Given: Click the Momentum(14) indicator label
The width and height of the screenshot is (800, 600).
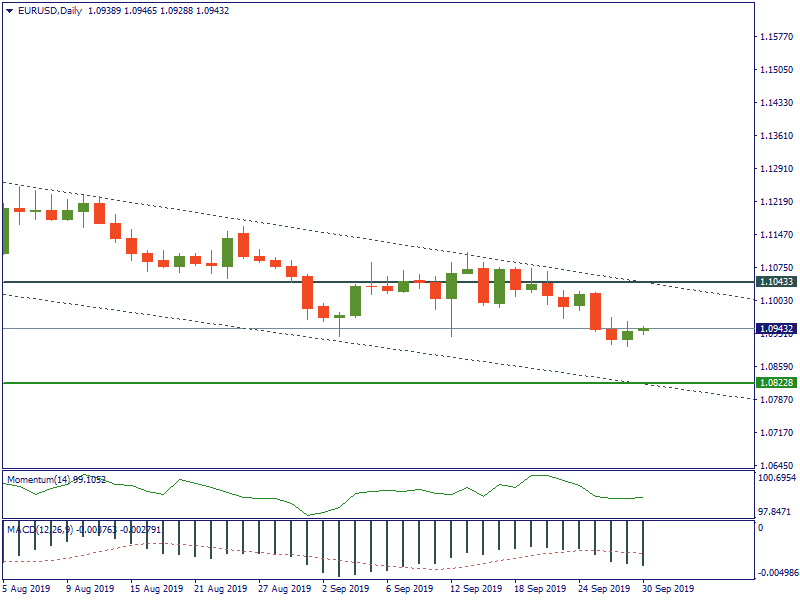Looking at the screenshot, I should 56,480.
